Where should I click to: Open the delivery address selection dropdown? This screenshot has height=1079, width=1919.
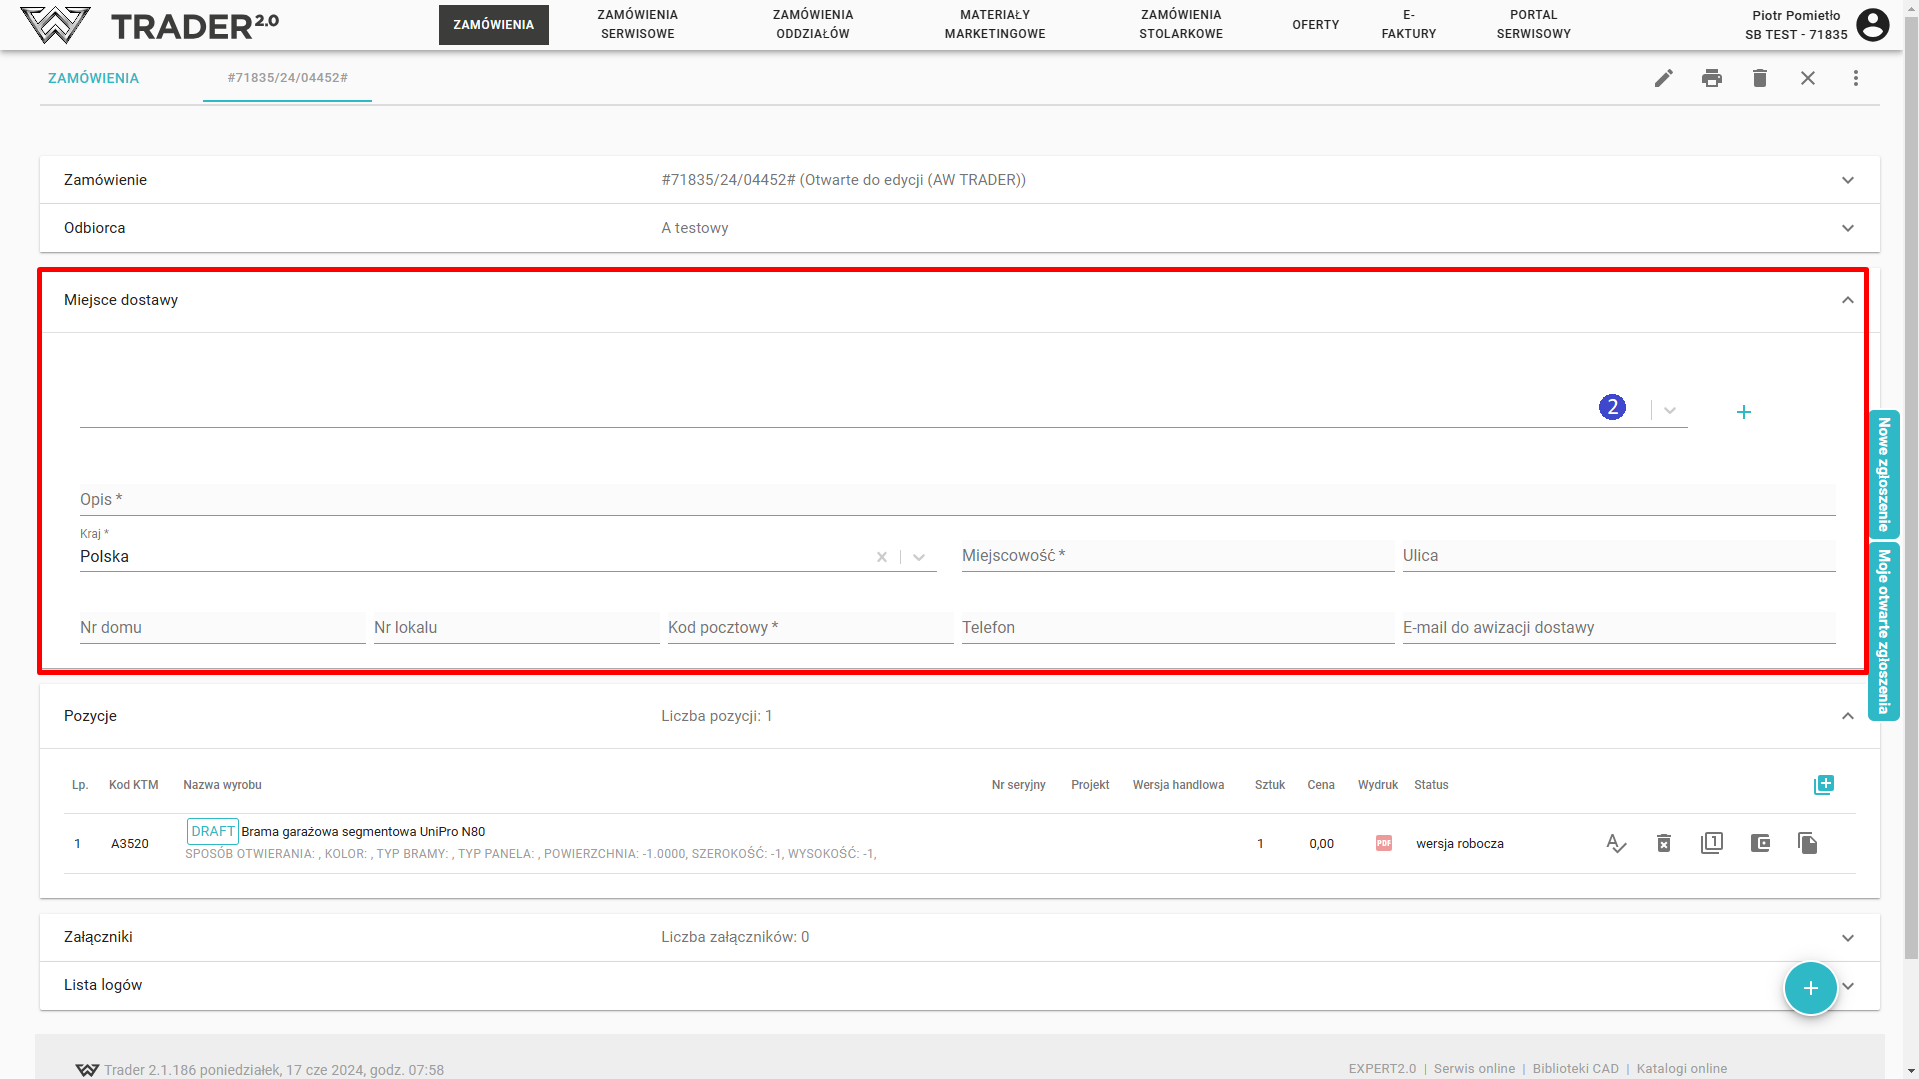[x=1669, y=411]
